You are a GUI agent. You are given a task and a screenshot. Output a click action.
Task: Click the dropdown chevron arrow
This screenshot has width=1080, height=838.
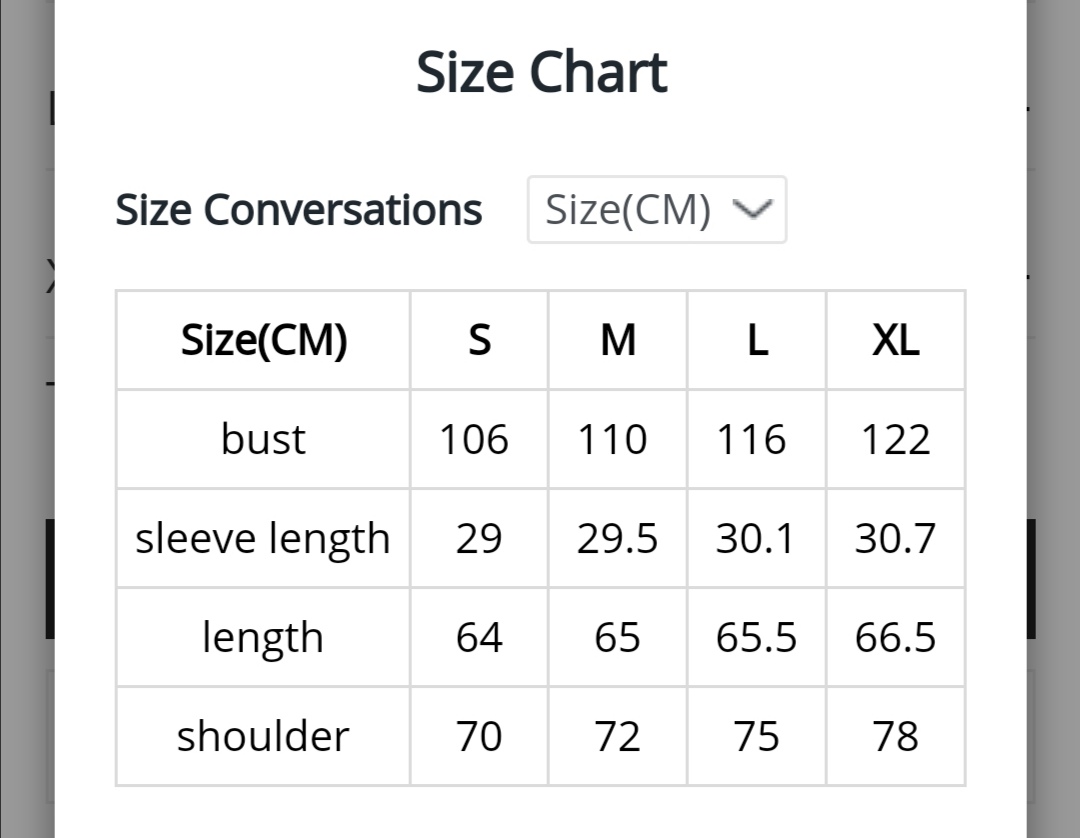(x=752, y=209)
